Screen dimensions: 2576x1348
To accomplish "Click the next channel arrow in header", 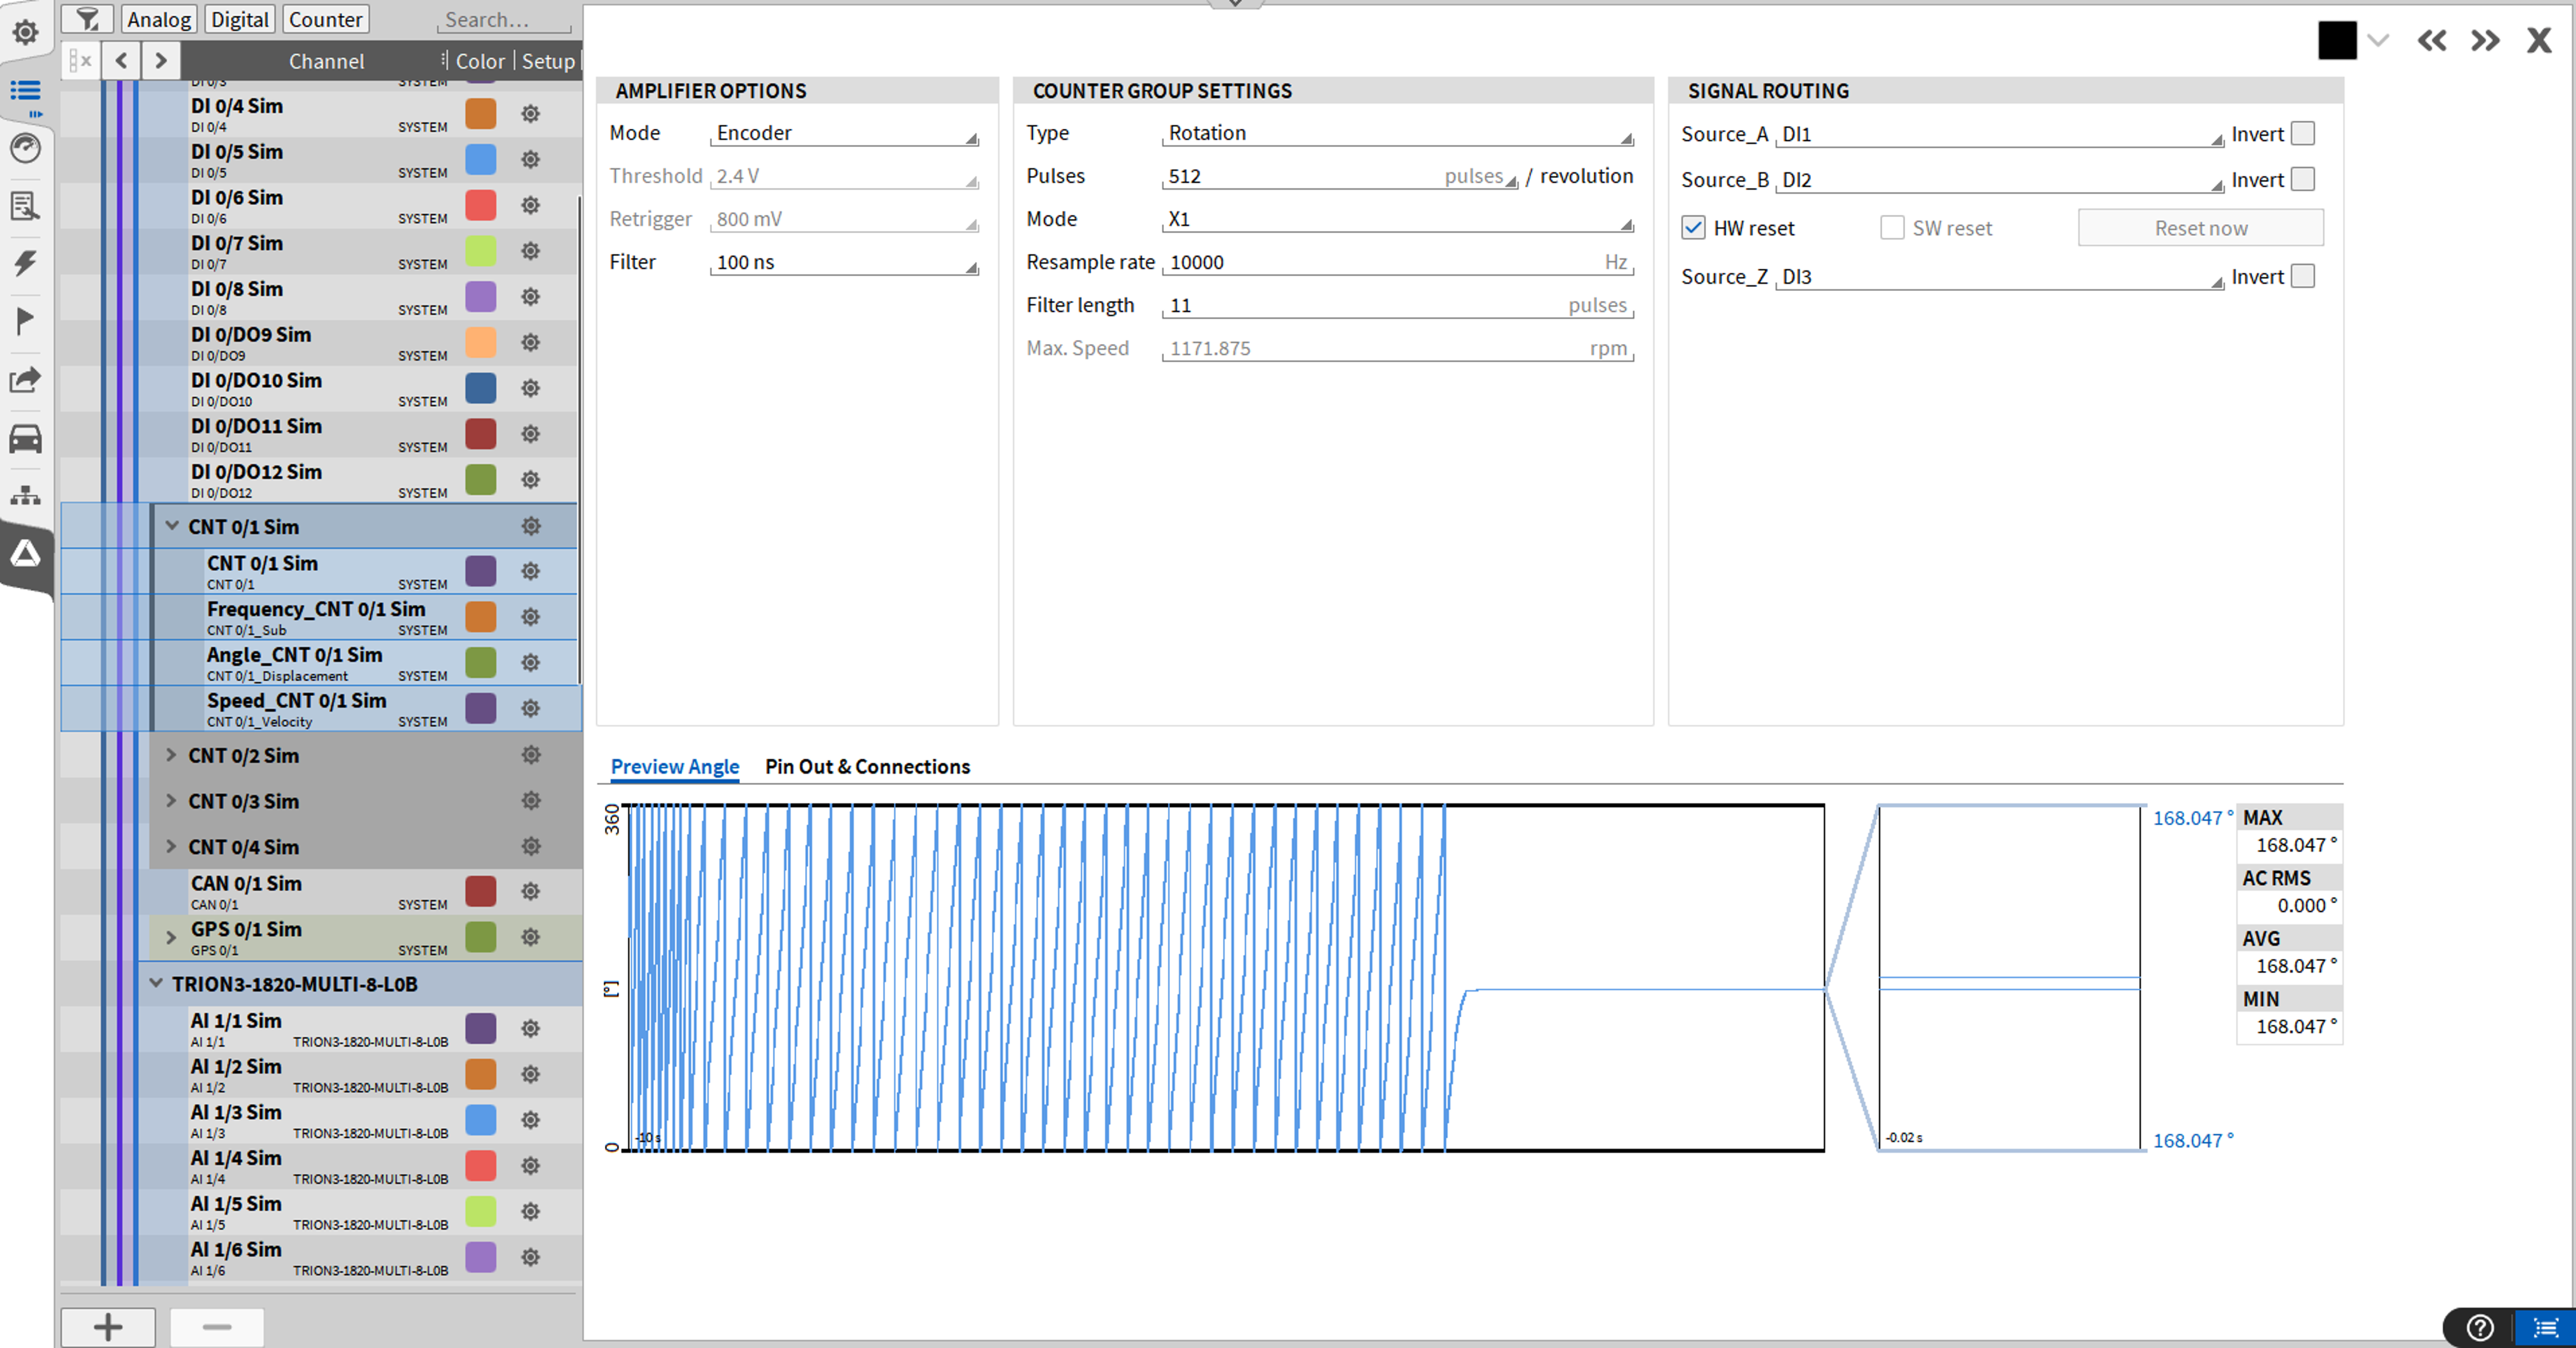I will [160, 61].
